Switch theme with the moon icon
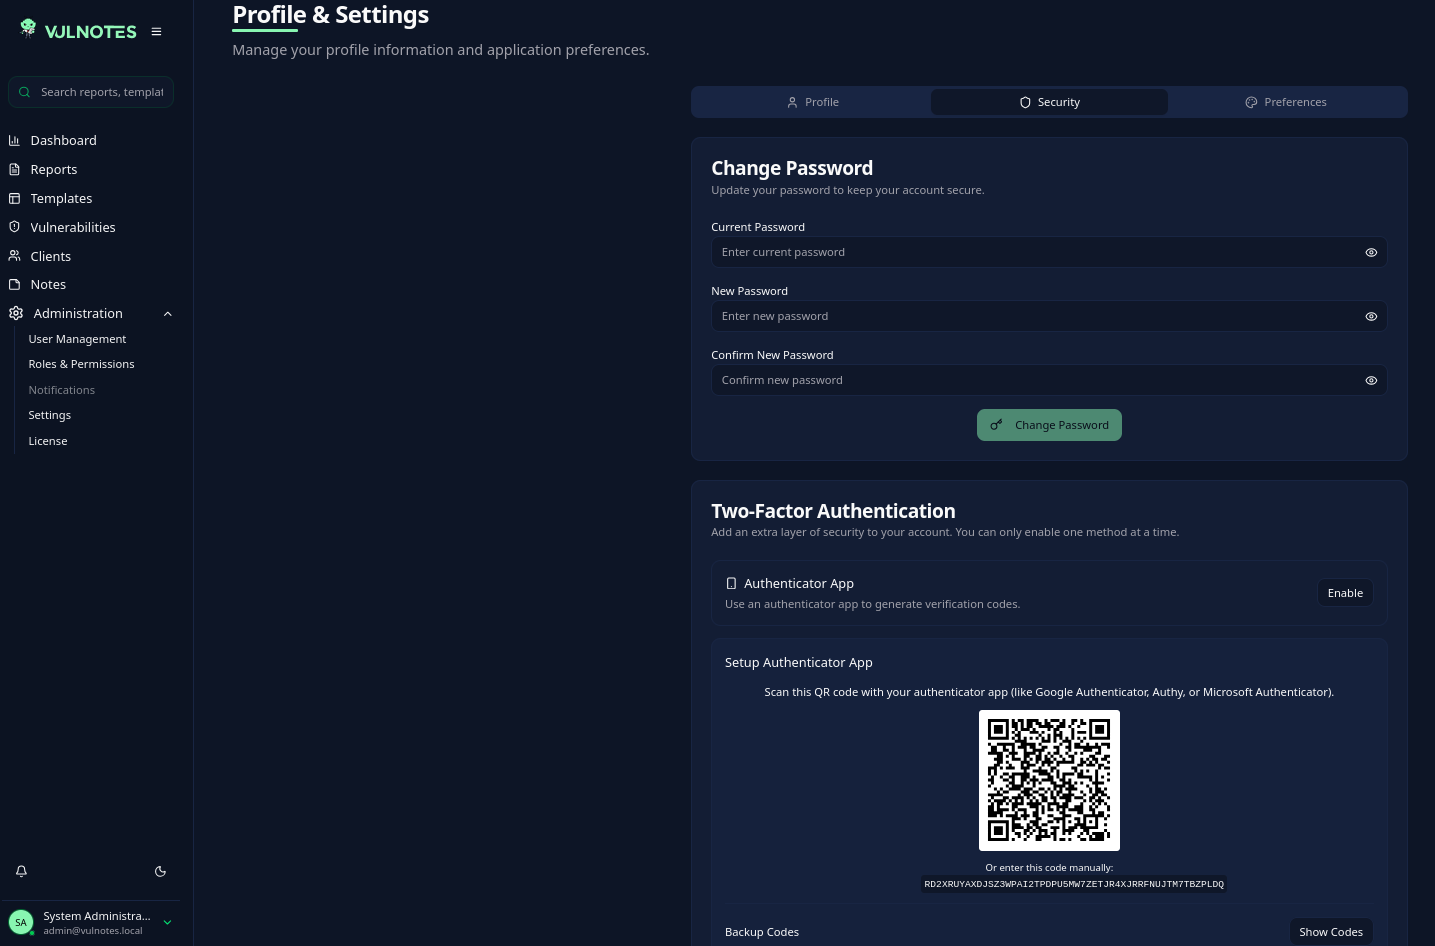 [160, 872]
